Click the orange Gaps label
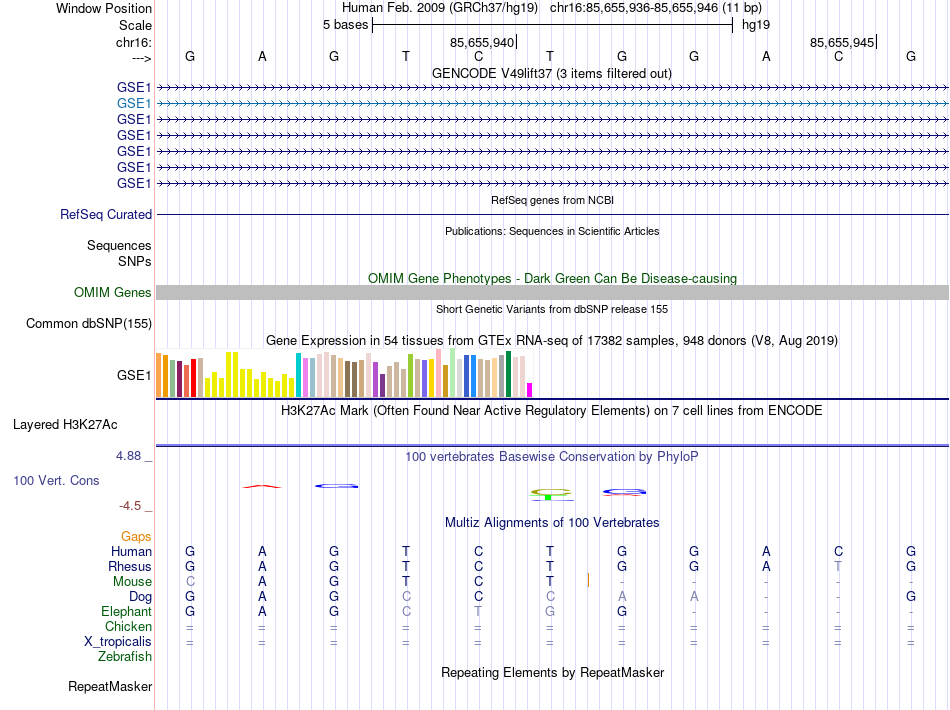Image resolution: width=950 pixels, height=710 pixels. click(136, 536)
